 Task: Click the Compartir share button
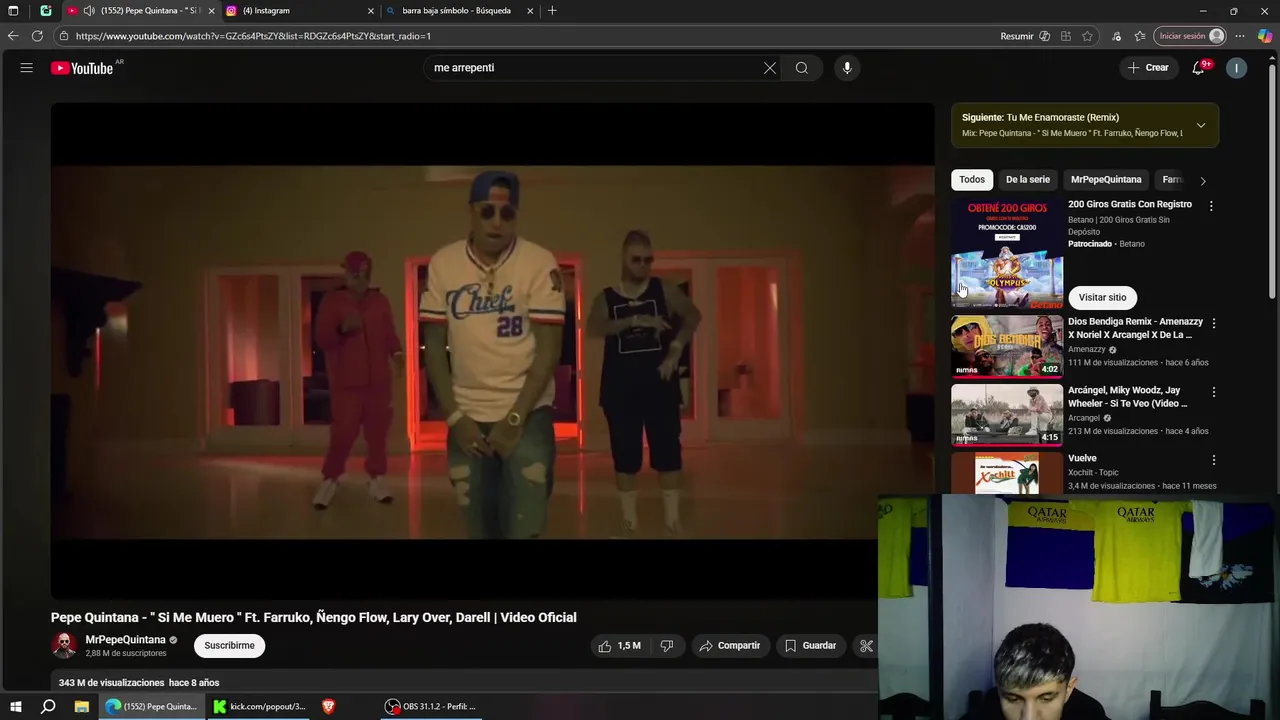[730, 646]
